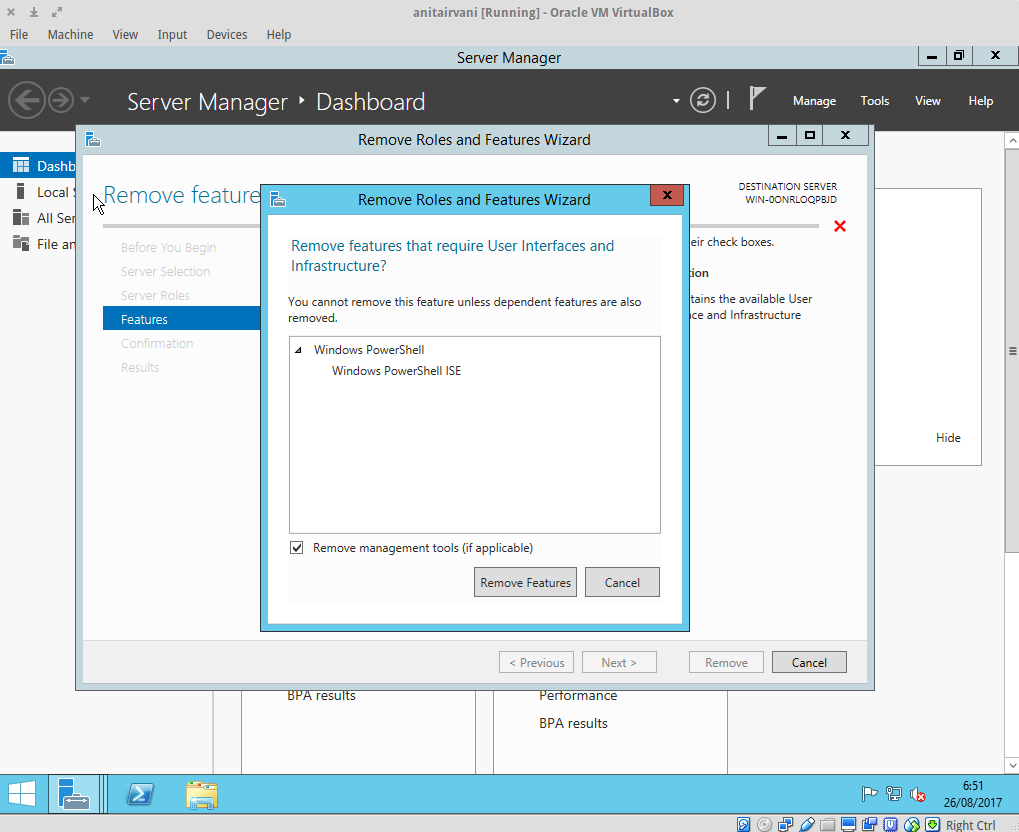This screenshot has height=832, width=1019.
Task: Click the VirtualBox USB pen status icon
Action: click(806, 824)
